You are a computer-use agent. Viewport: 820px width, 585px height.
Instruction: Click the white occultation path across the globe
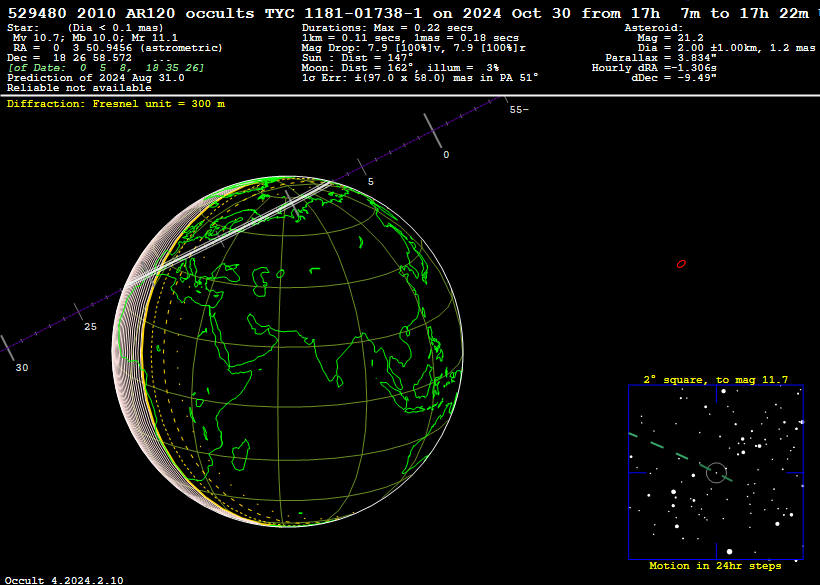coord(230,234)
